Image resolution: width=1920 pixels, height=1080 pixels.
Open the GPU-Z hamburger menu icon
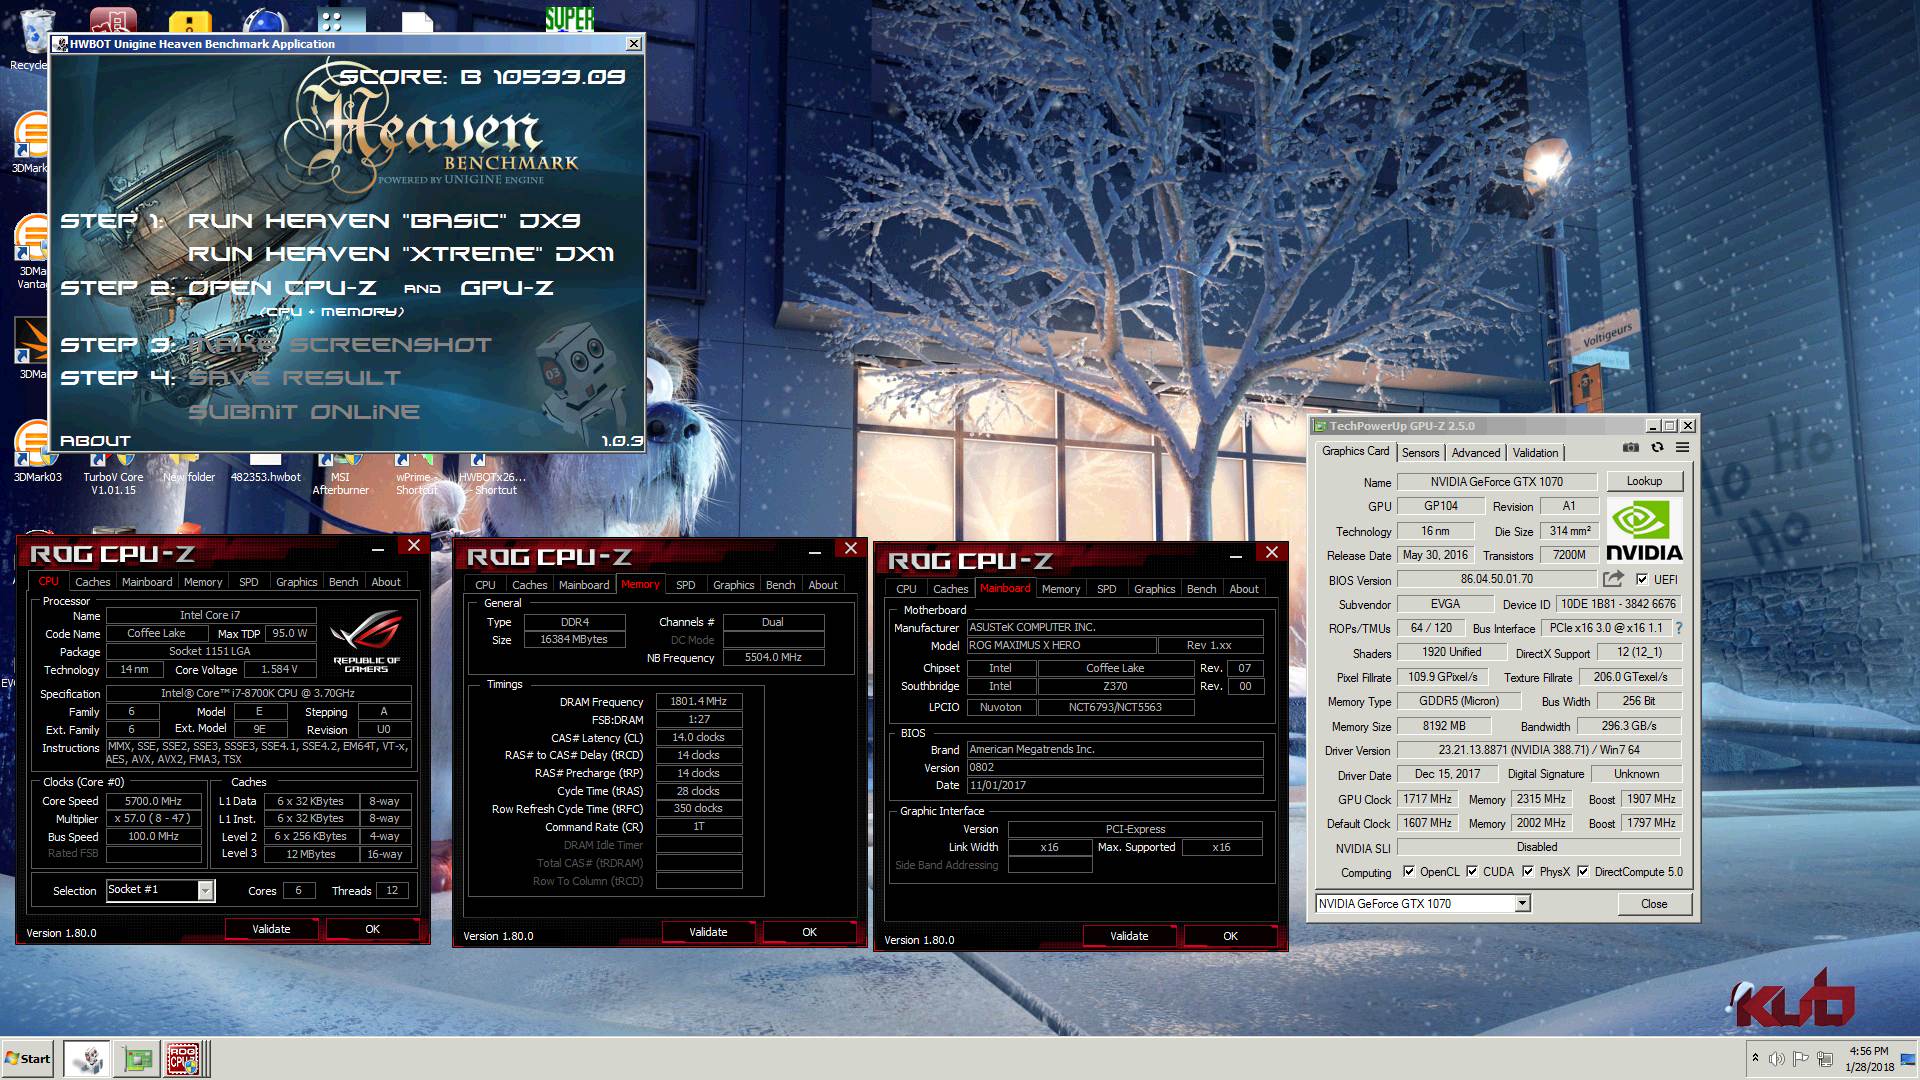point(1683,448)
